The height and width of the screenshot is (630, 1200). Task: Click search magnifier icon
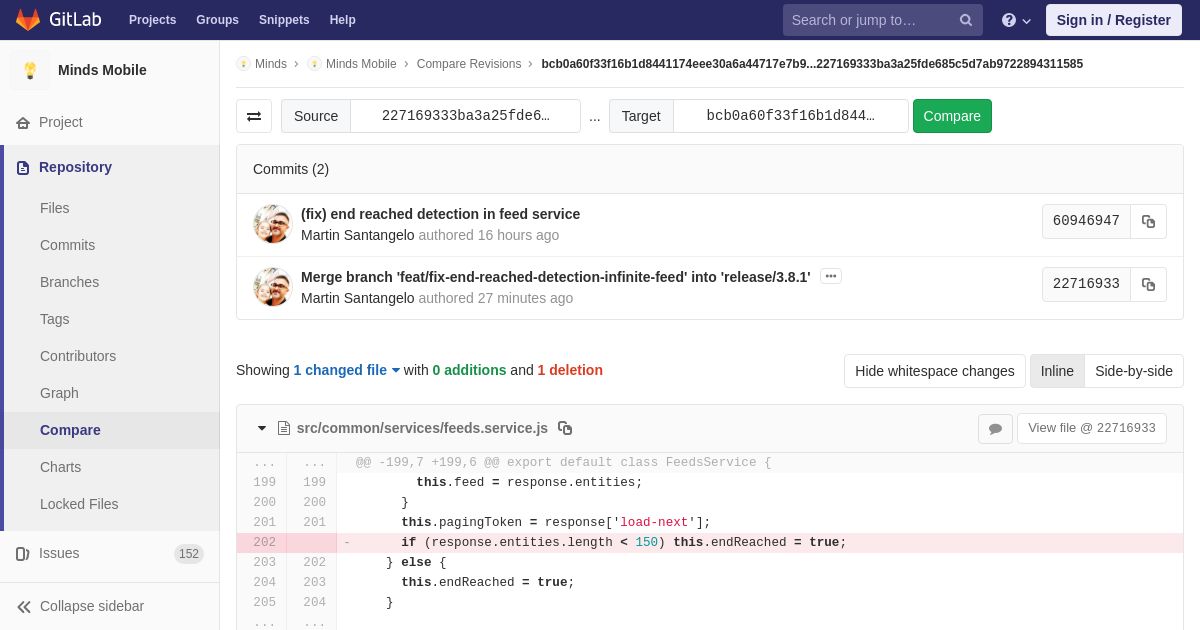pos(966,20)
